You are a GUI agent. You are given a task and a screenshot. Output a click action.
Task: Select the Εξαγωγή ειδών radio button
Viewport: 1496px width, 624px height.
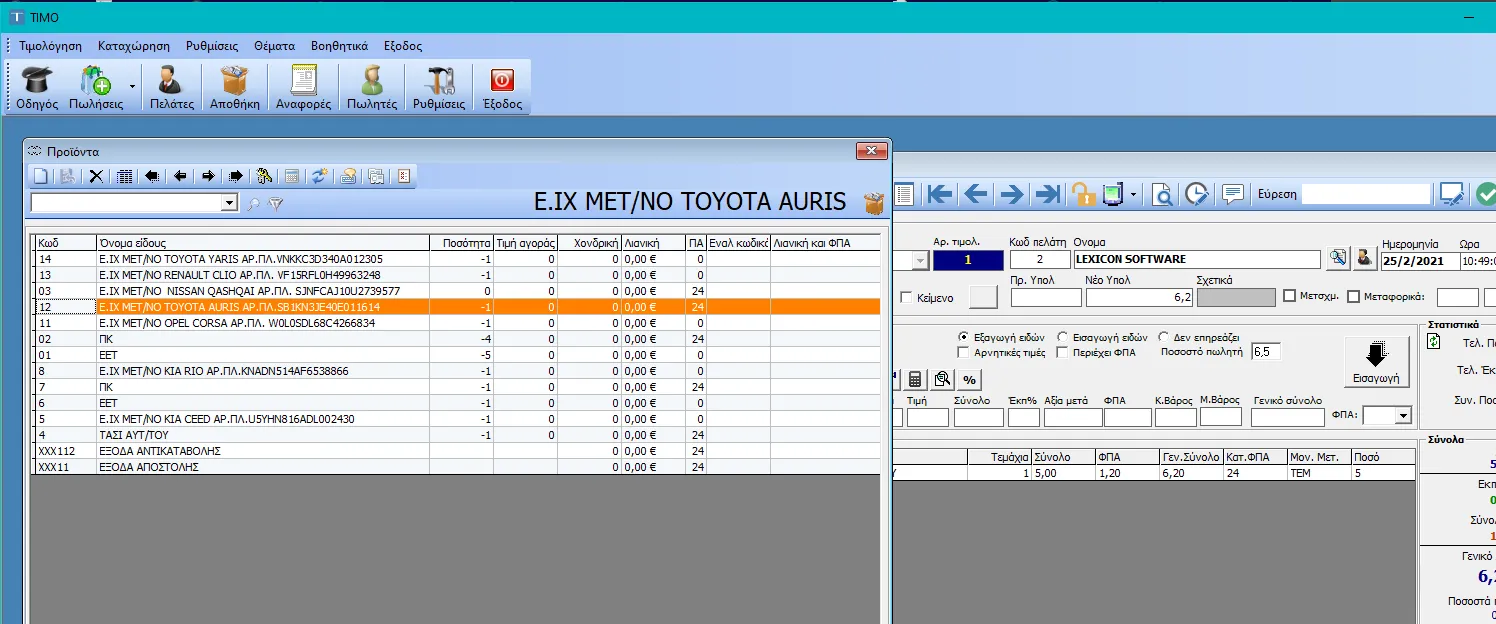964,337
